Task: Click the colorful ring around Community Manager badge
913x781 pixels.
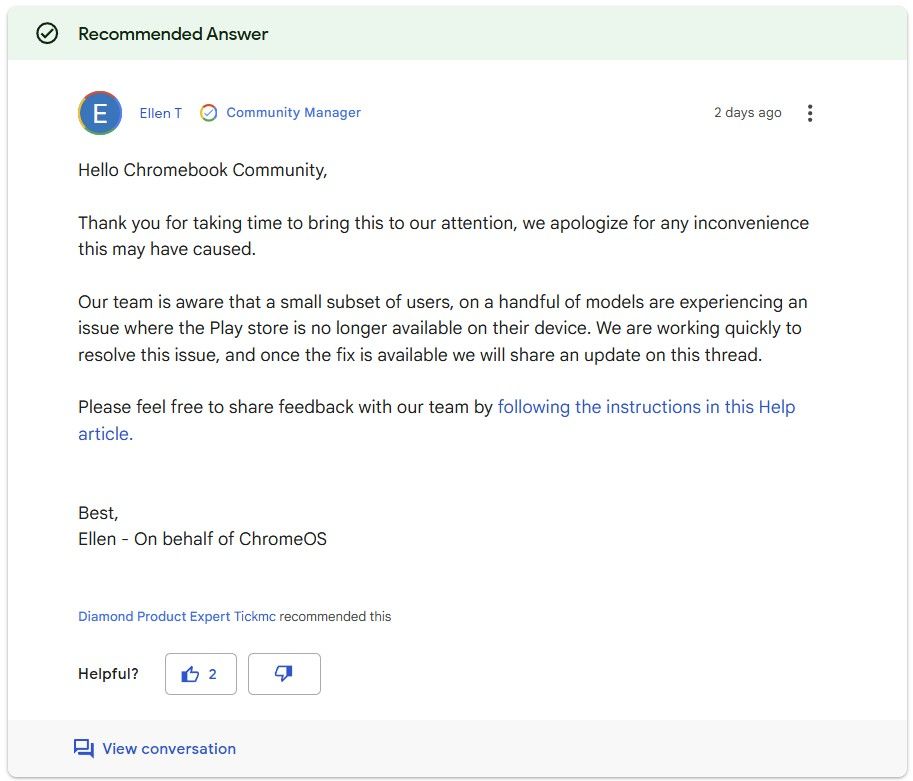Action: tap(209, 113)
